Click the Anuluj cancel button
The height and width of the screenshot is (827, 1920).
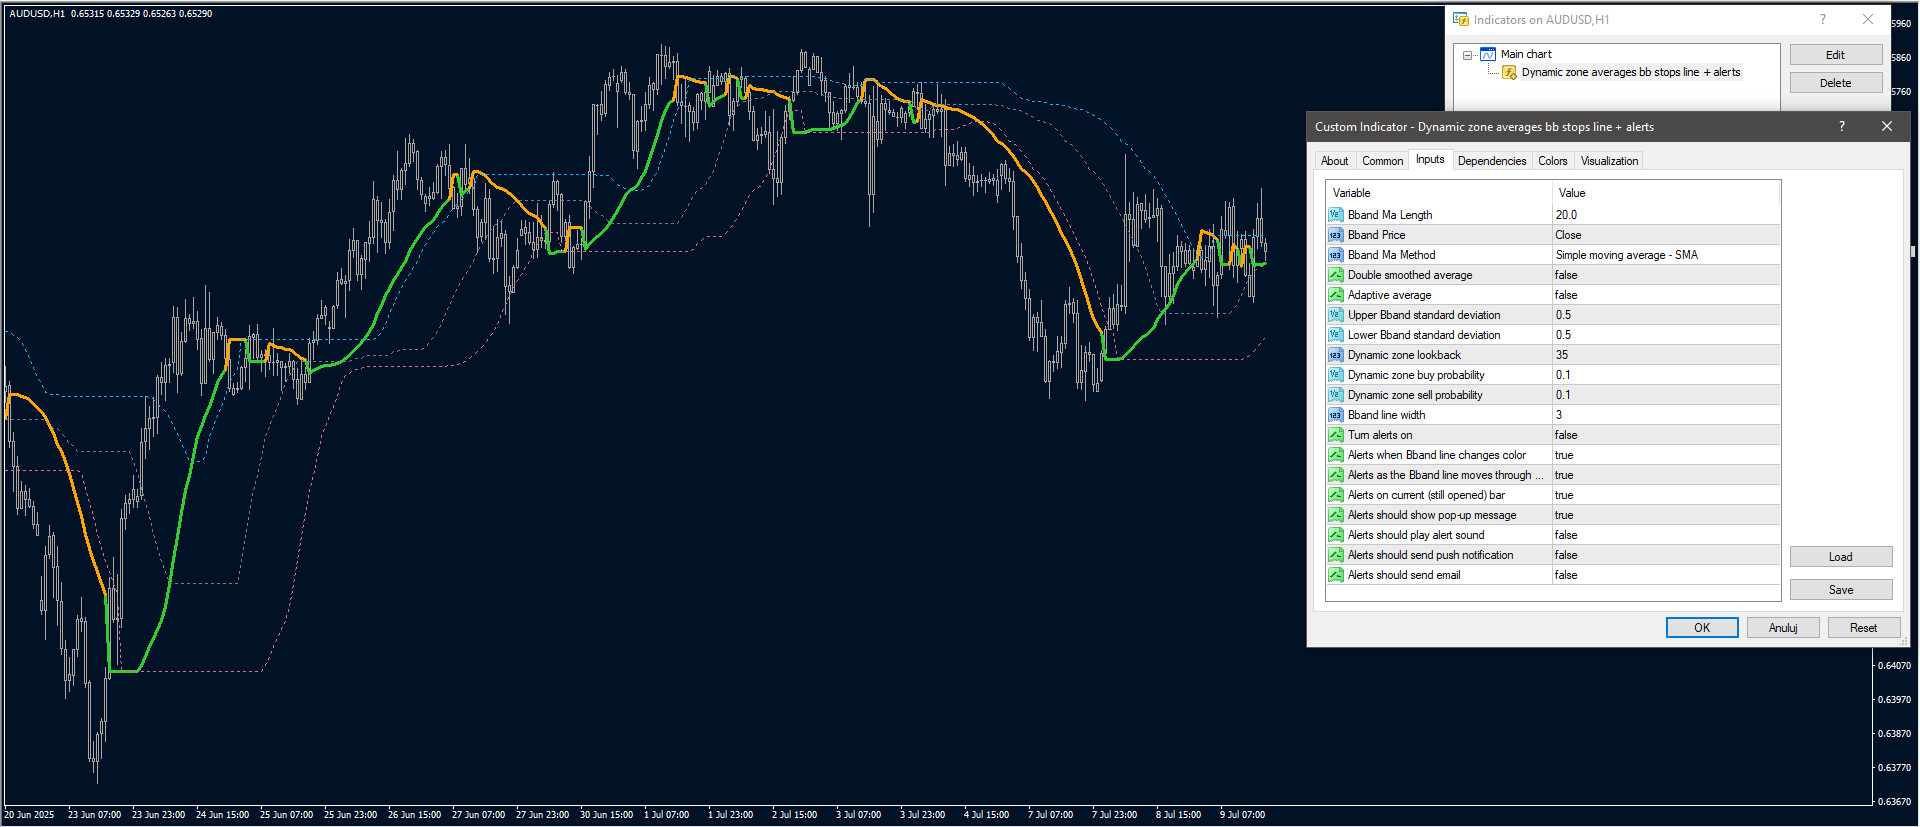[x=1783, y=628]
